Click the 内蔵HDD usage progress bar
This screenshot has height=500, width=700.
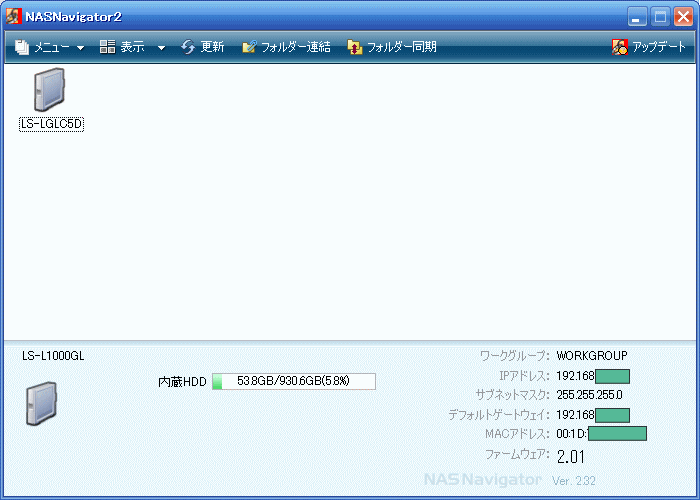pyautogui.click(x=293, y=381)
